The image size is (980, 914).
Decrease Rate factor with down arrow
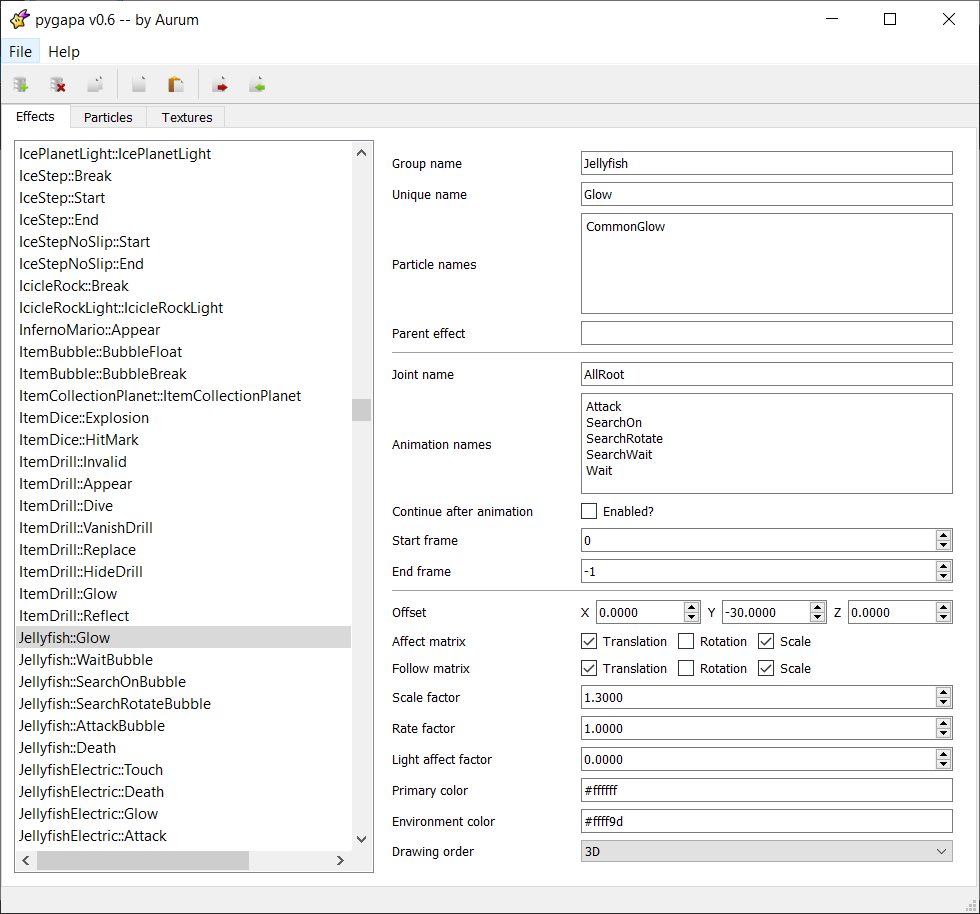point(943,733)
